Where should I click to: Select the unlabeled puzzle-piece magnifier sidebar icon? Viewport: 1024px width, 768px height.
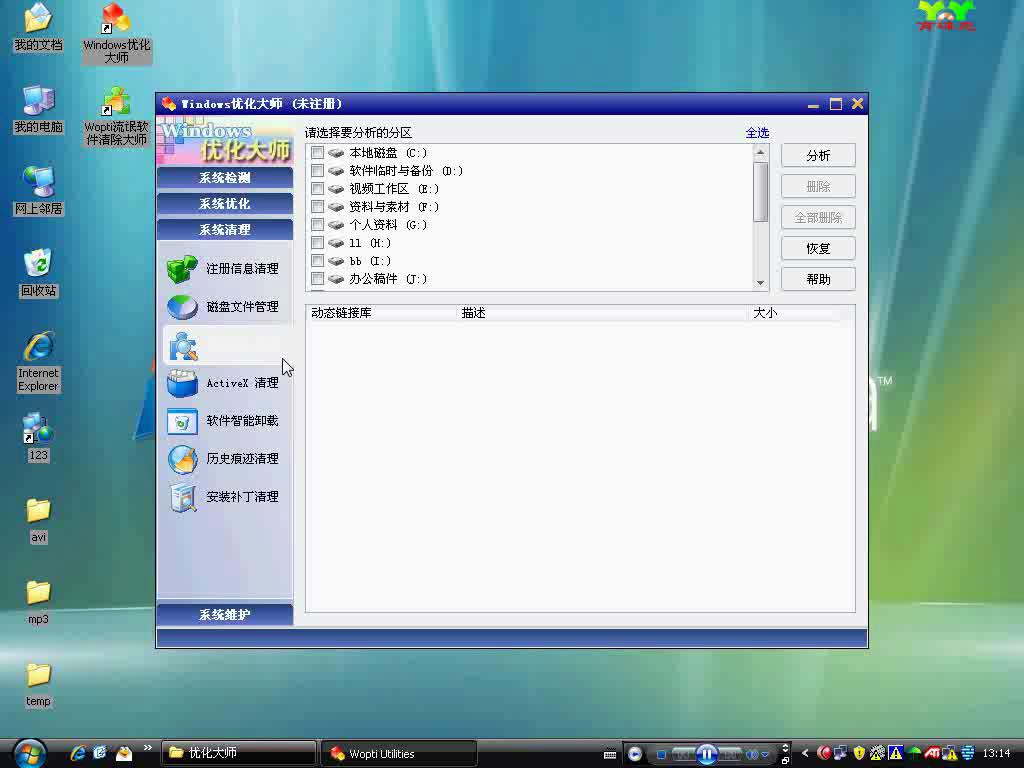point(183,345)
